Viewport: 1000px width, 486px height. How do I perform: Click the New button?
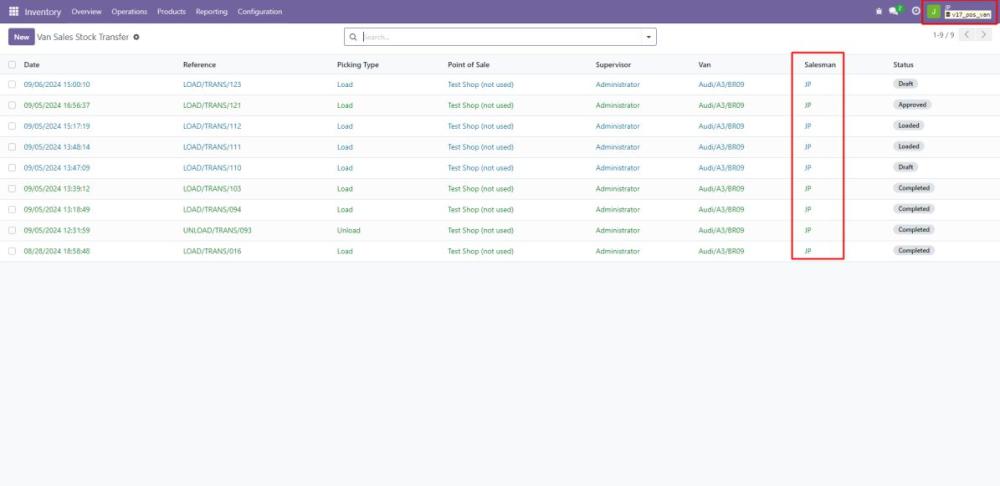(20, 36)
